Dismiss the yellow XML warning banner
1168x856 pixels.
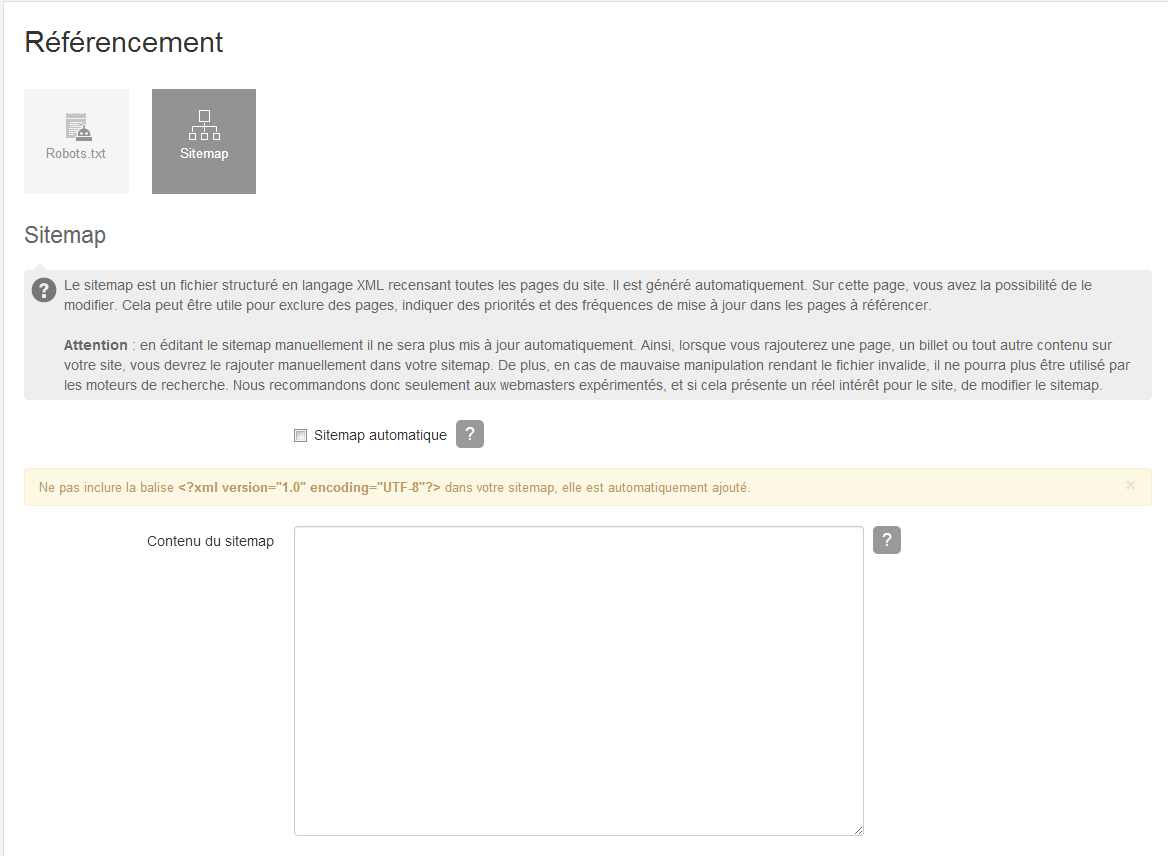(x=1131, y=485)
